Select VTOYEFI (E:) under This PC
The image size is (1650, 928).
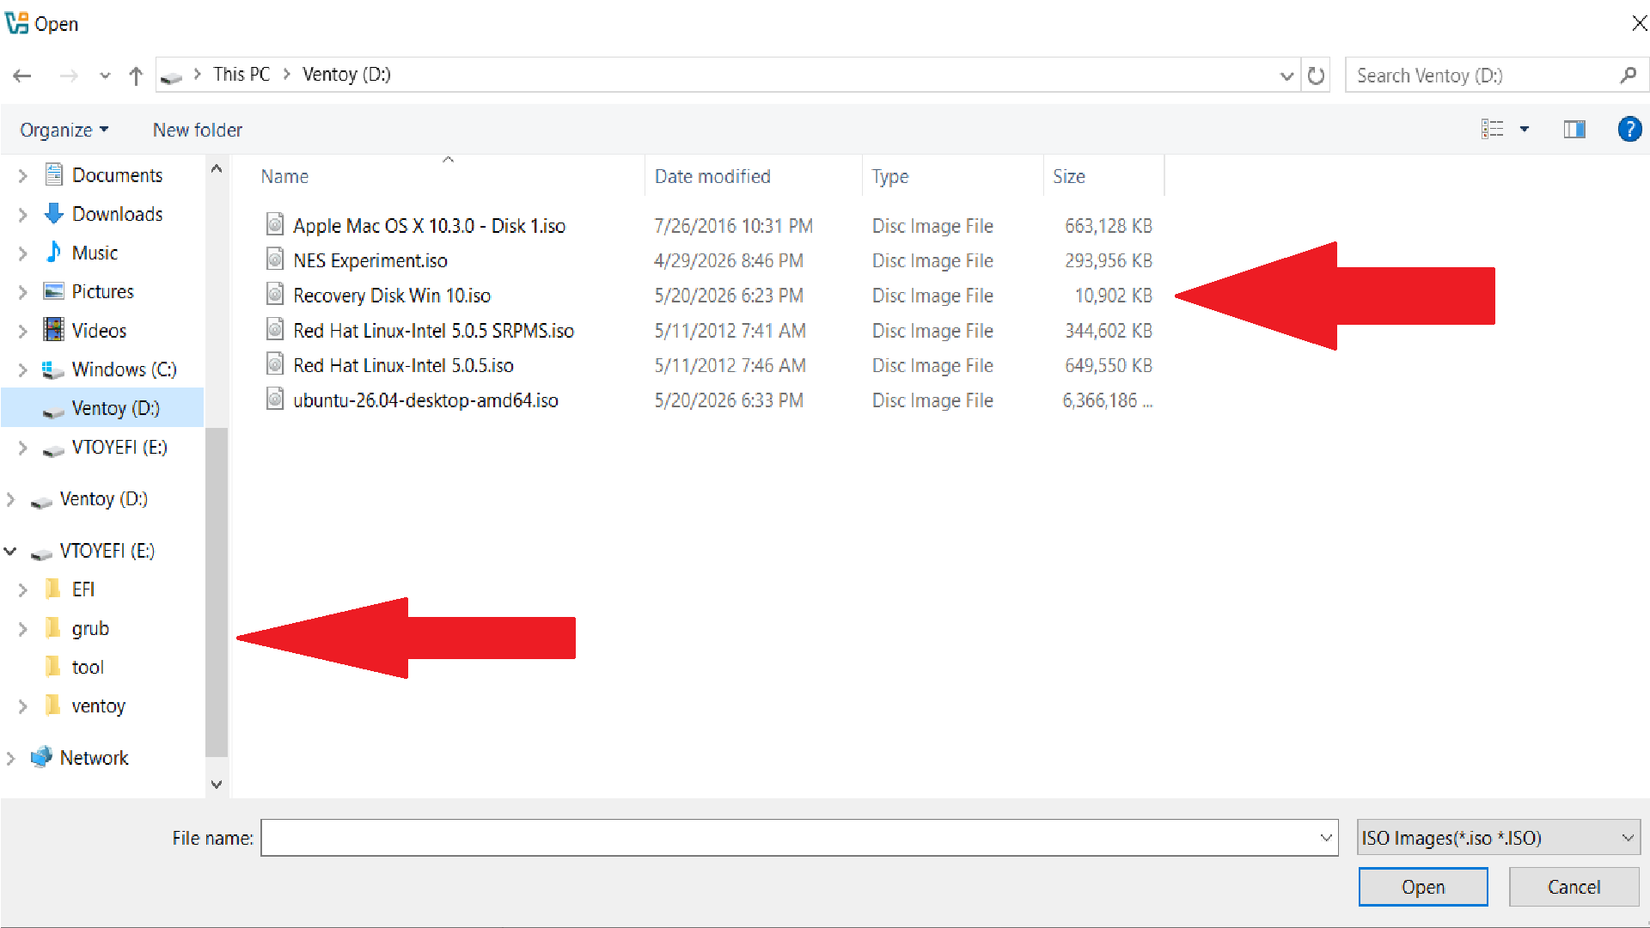pos(103,447)
